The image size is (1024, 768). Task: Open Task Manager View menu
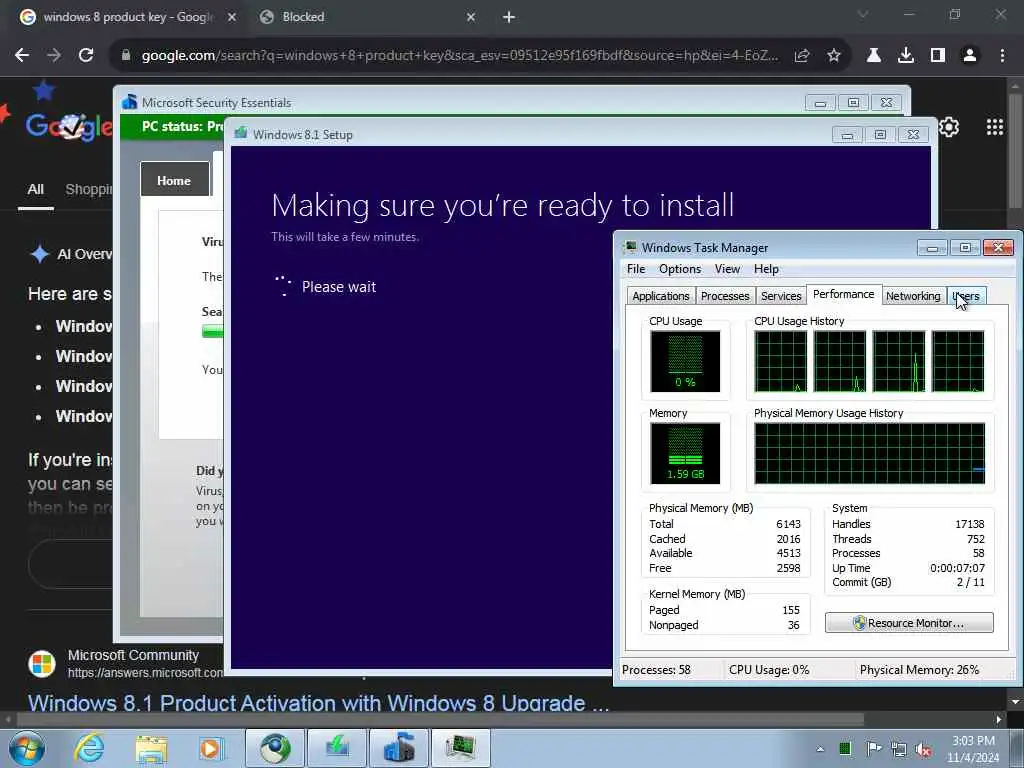click(x=727, y=269)
